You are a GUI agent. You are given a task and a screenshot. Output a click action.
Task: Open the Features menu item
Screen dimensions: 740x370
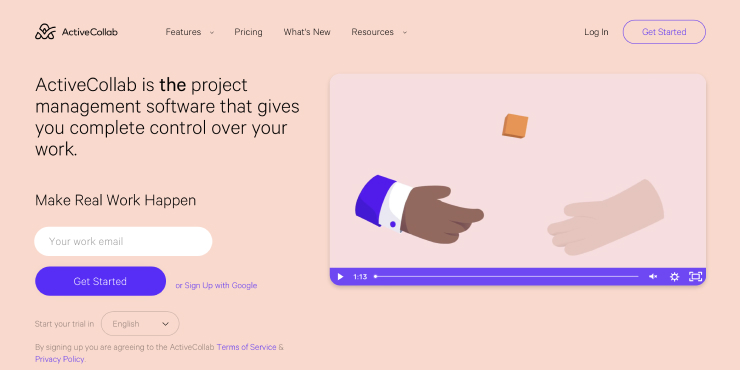[183, 32]
